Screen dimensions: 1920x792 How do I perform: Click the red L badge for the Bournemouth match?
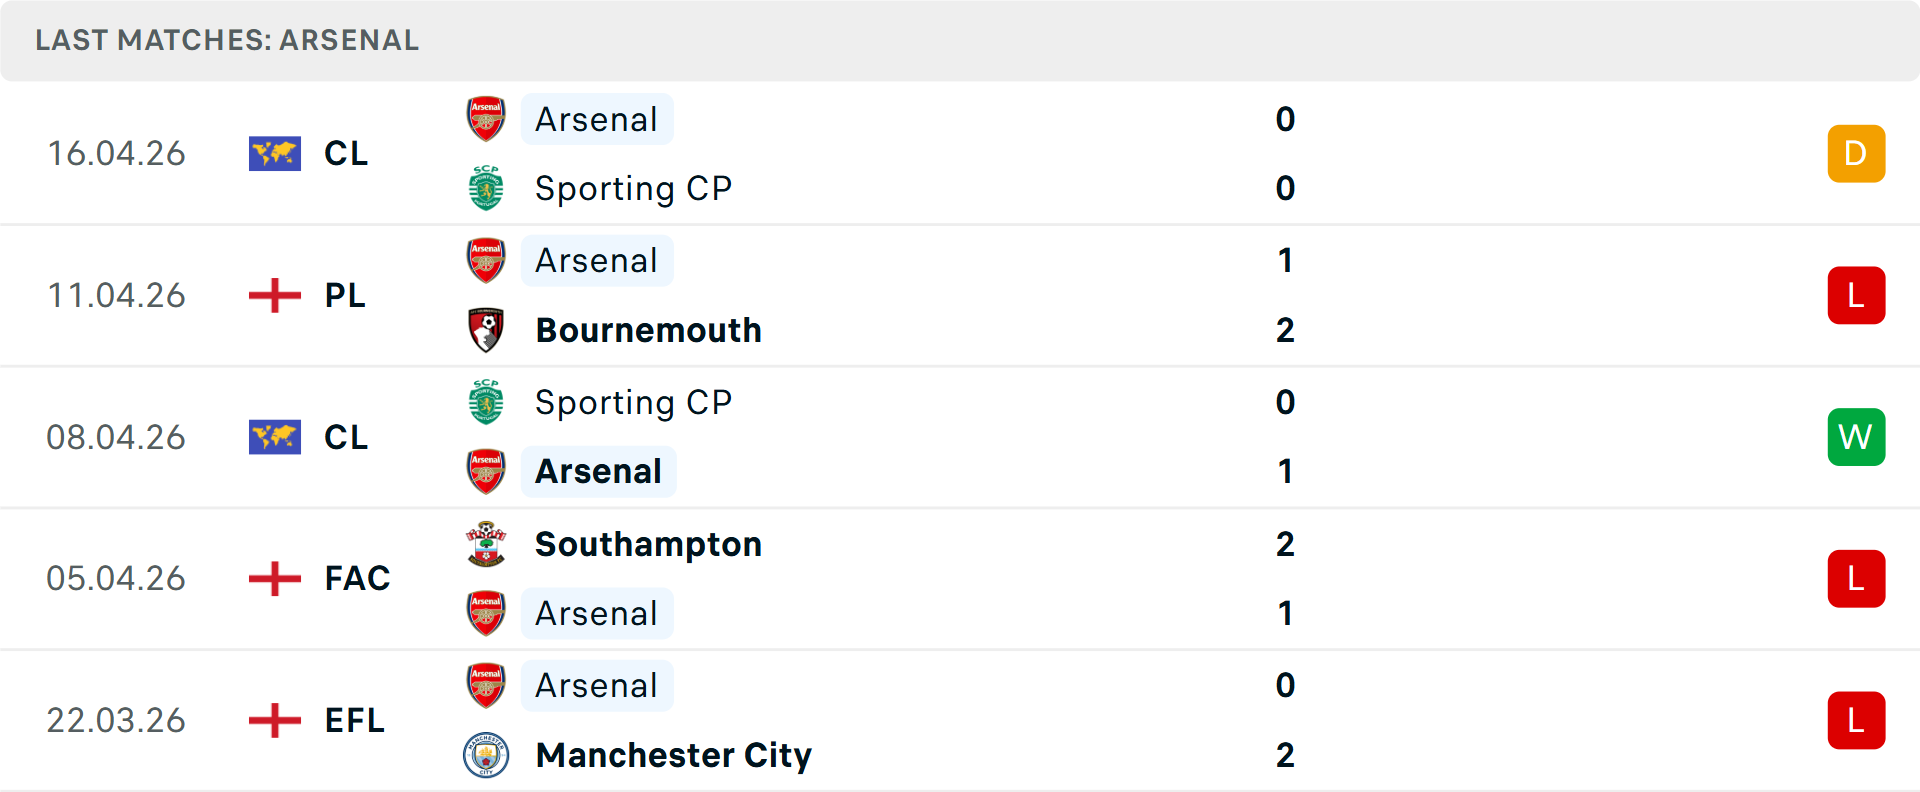coord(1857,295)
